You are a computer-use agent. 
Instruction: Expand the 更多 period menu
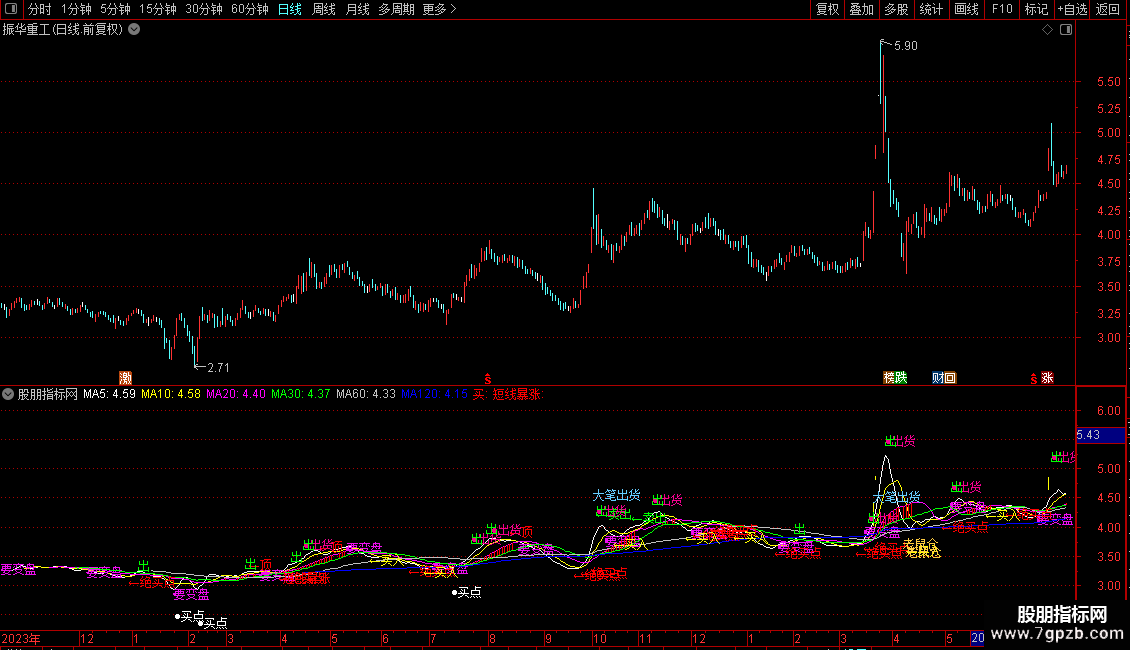point(439,9)
